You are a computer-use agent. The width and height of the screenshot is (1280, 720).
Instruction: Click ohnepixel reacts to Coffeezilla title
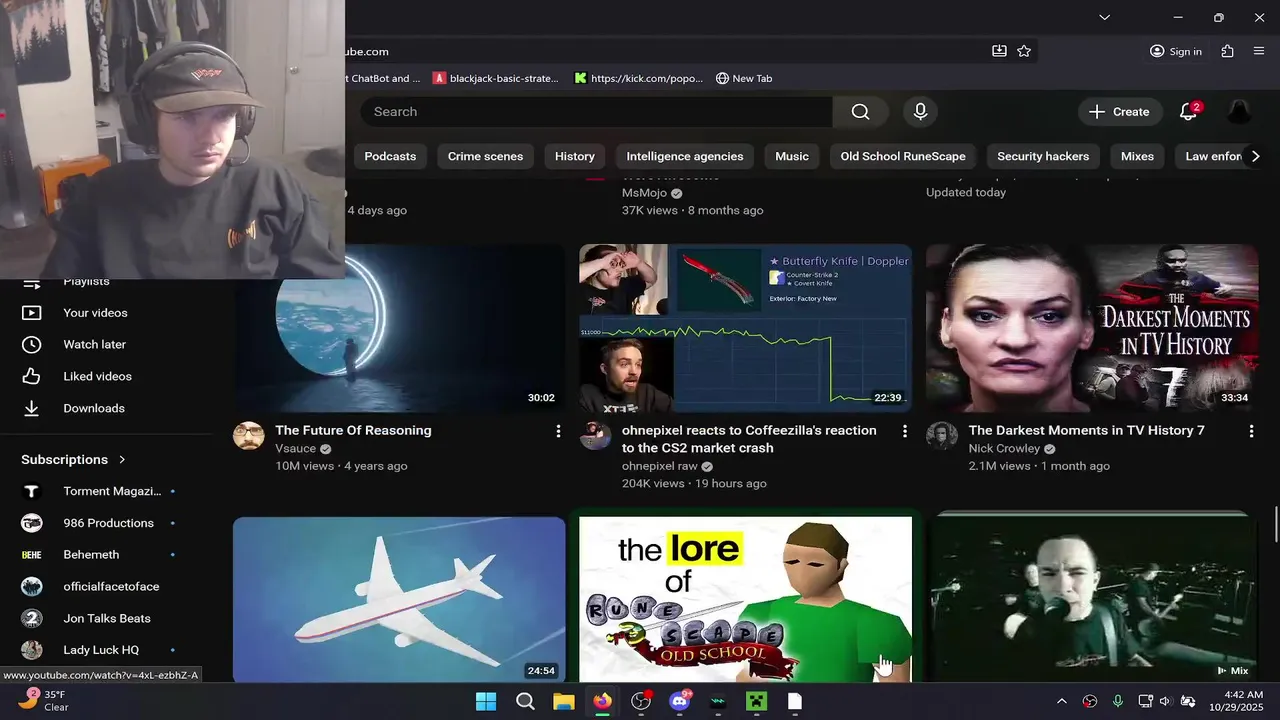tap(749, 439)
